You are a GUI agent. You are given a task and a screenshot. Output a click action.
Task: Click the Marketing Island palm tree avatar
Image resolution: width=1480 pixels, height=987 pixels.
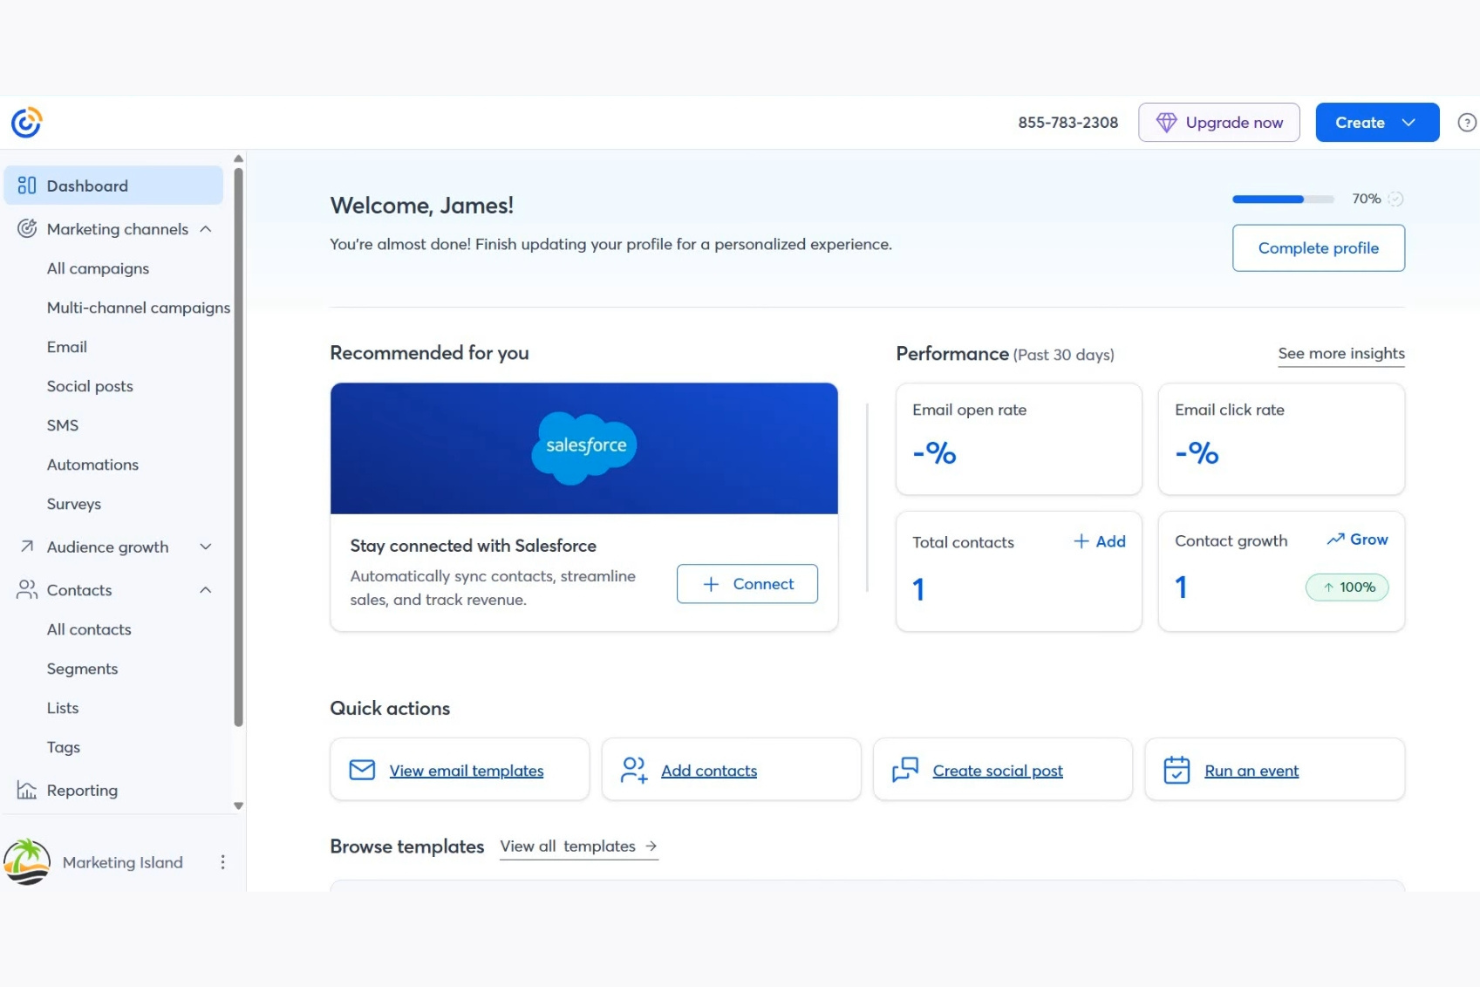pyautogui.click(x=27, y=861)
